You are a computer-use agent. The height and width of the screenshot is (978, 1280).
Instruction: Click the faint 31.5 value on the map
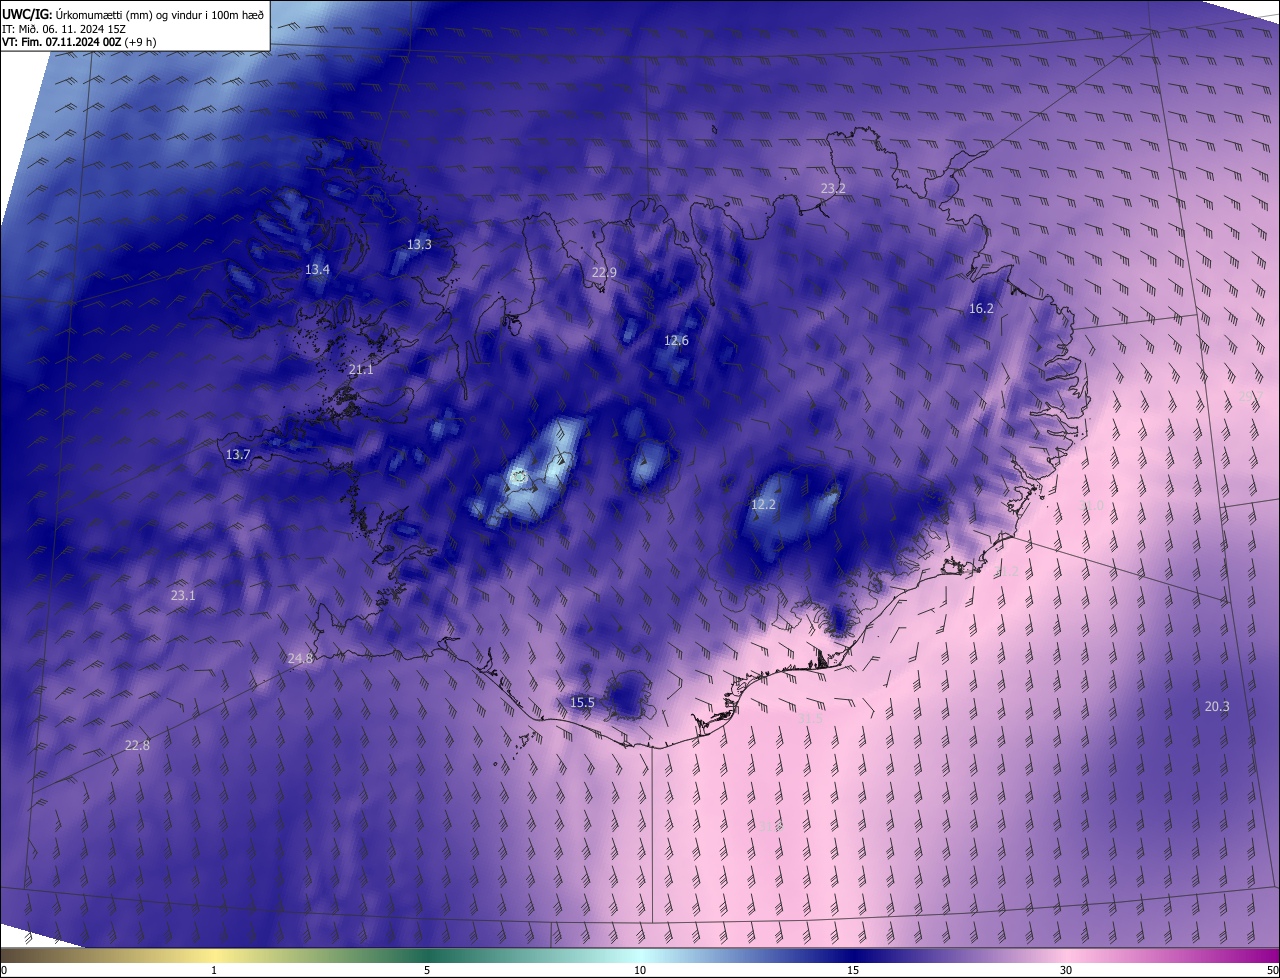pos(810,717)
